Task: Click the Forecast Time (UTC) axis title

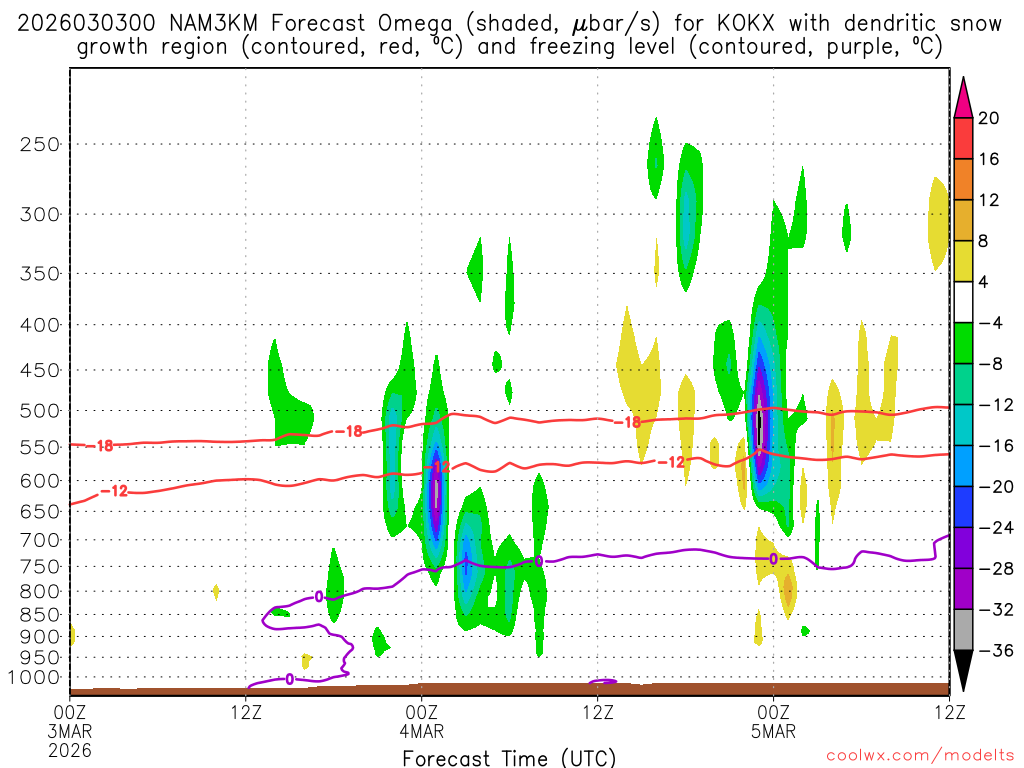Action: click(x=509, y=758)
